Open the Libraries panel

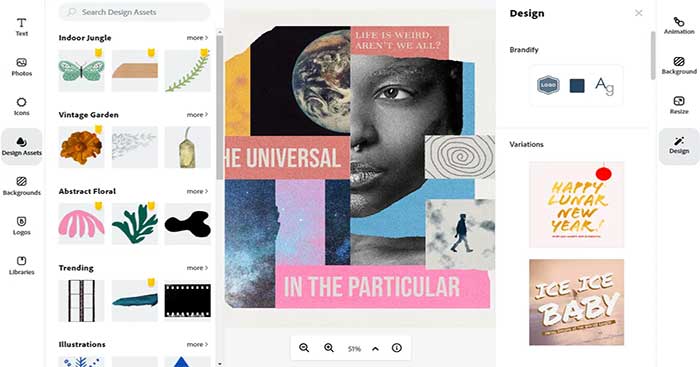(21, 266)
